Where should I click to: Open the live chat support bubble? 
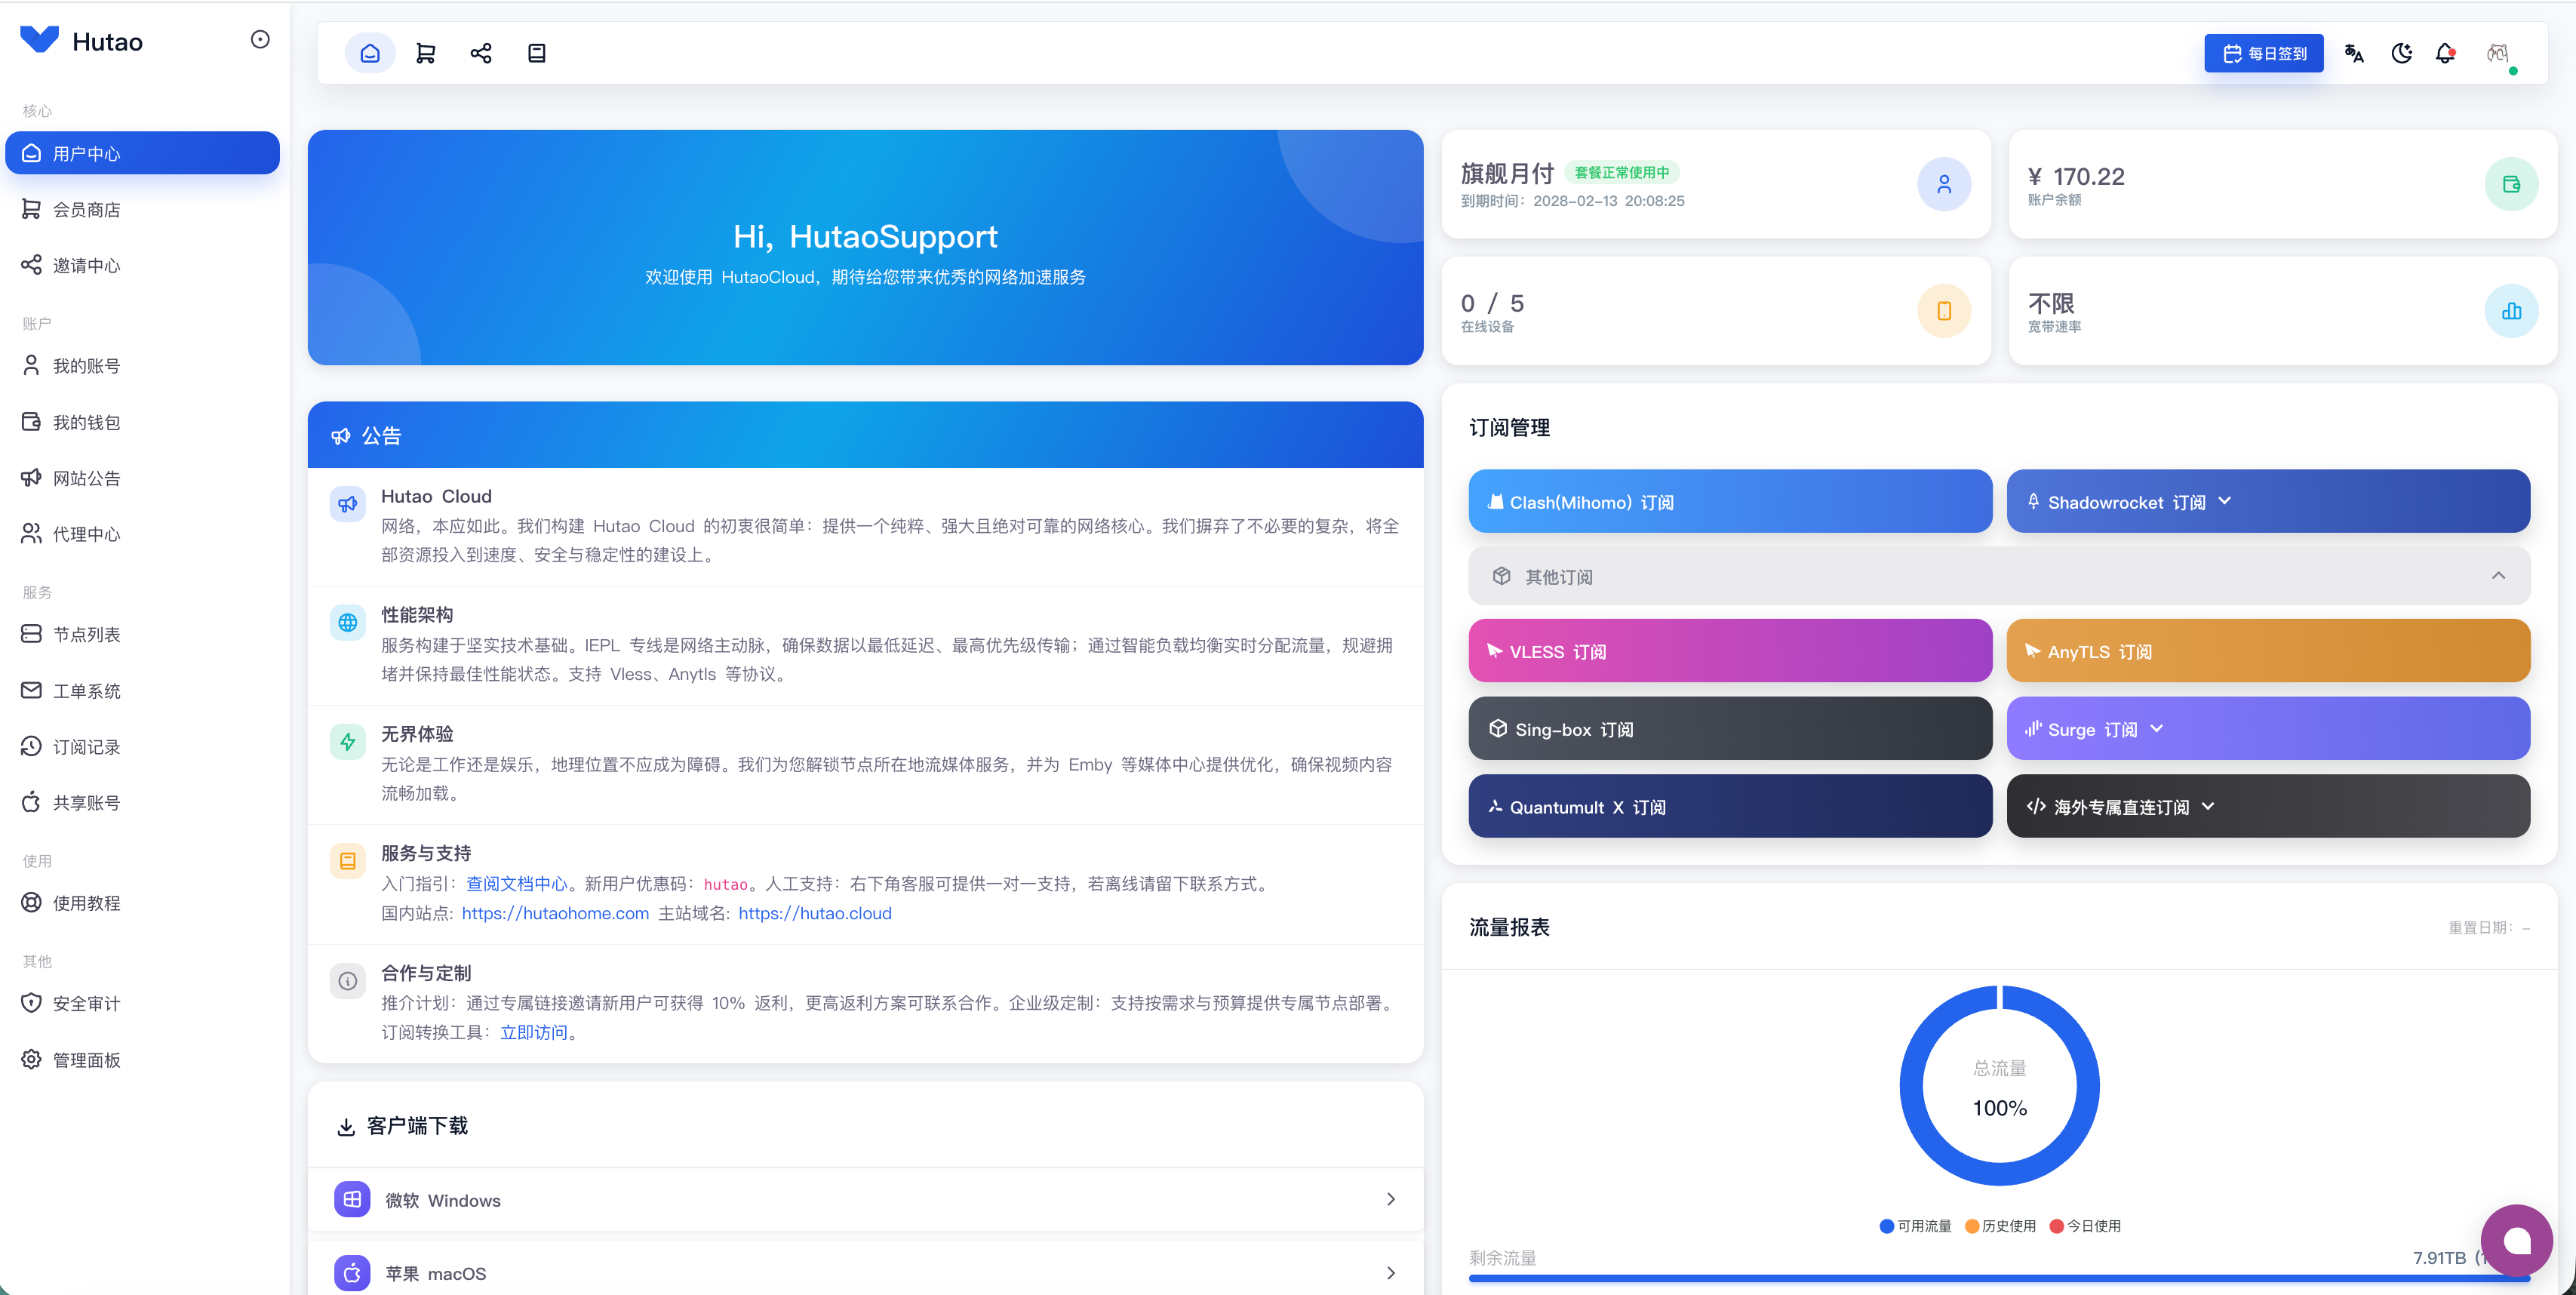[x=2517, y=1240]
